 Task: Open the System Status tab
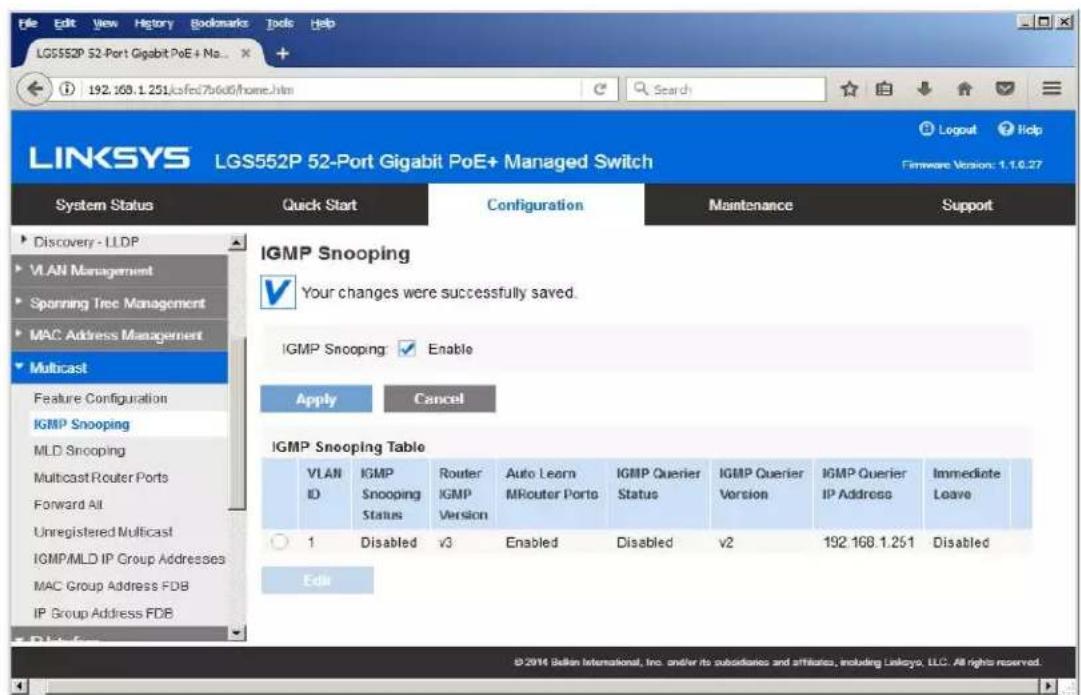(x=104, y=205)
